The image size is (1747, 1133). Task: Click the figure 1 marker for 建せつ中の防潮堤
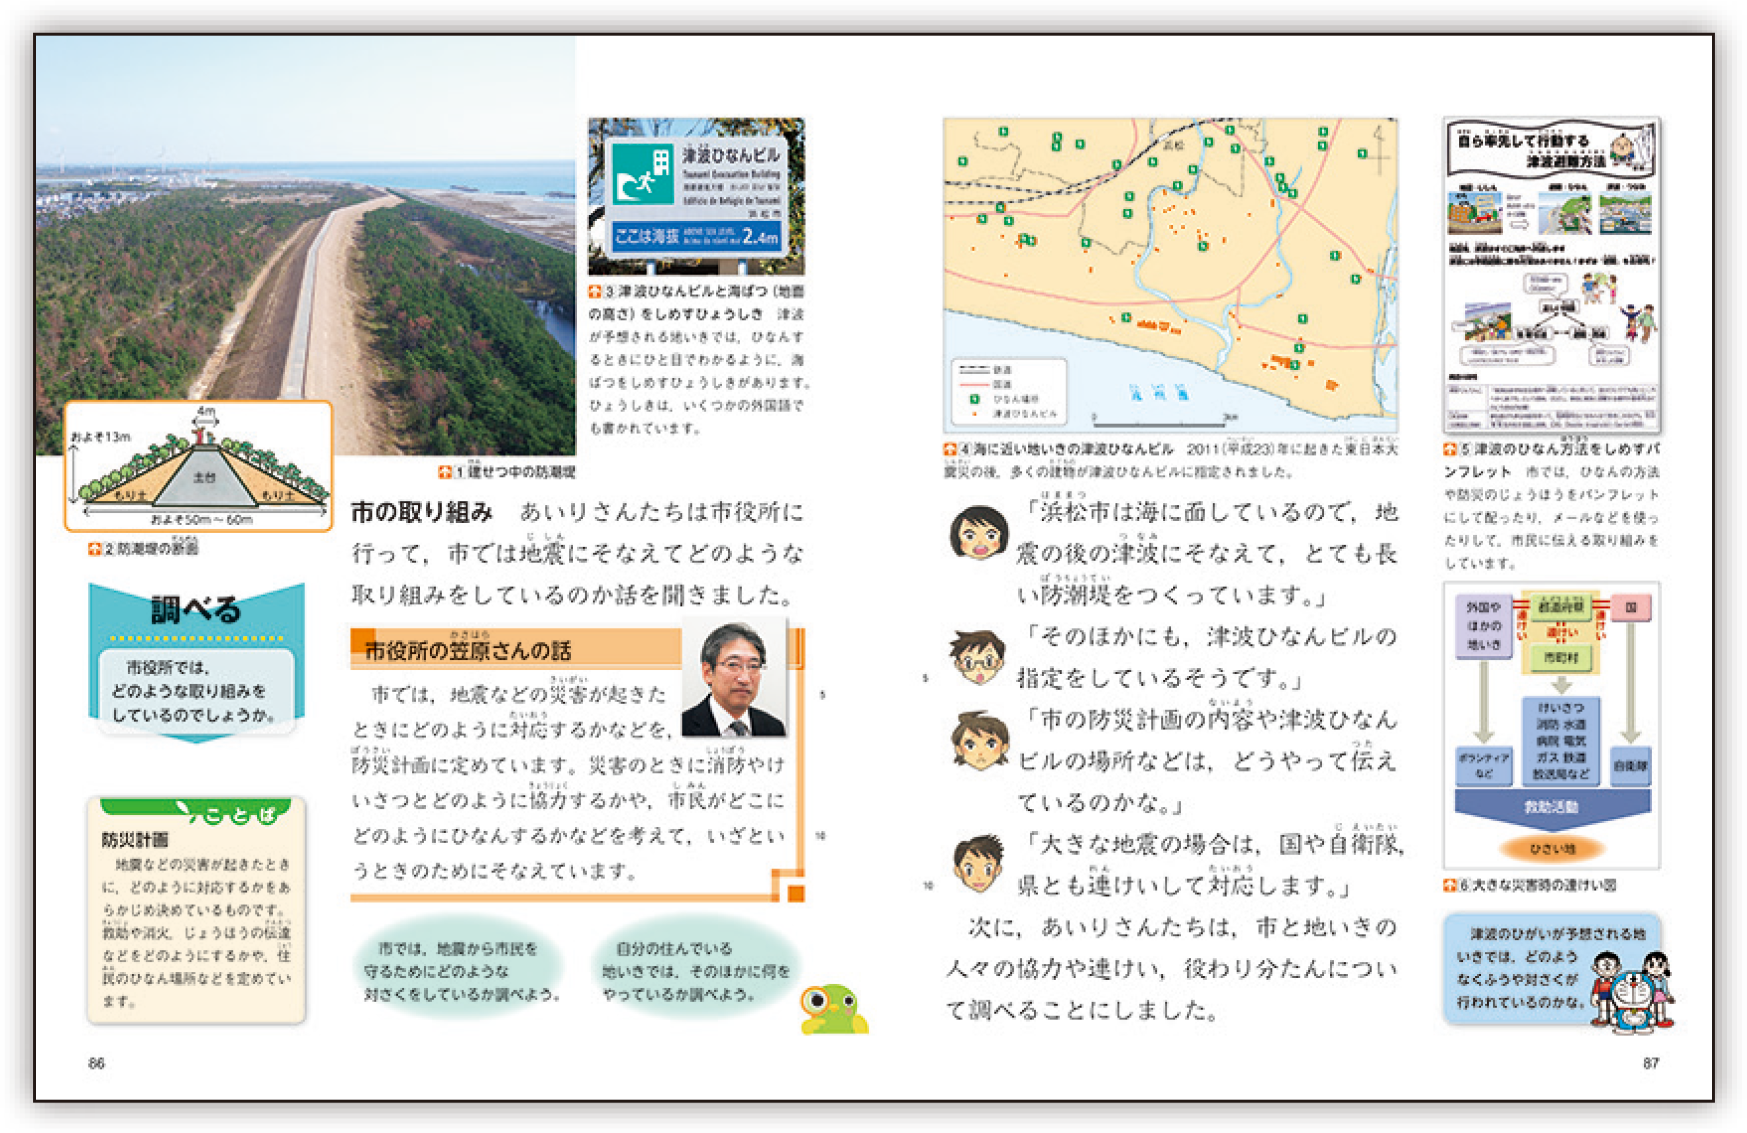(445, 471)
